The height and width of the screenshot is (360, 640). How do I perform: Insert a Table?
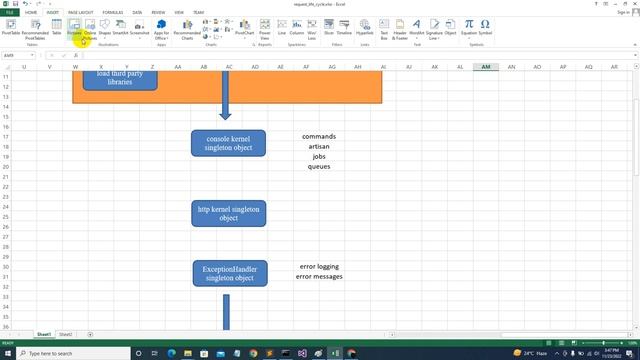tap(57, 27)
